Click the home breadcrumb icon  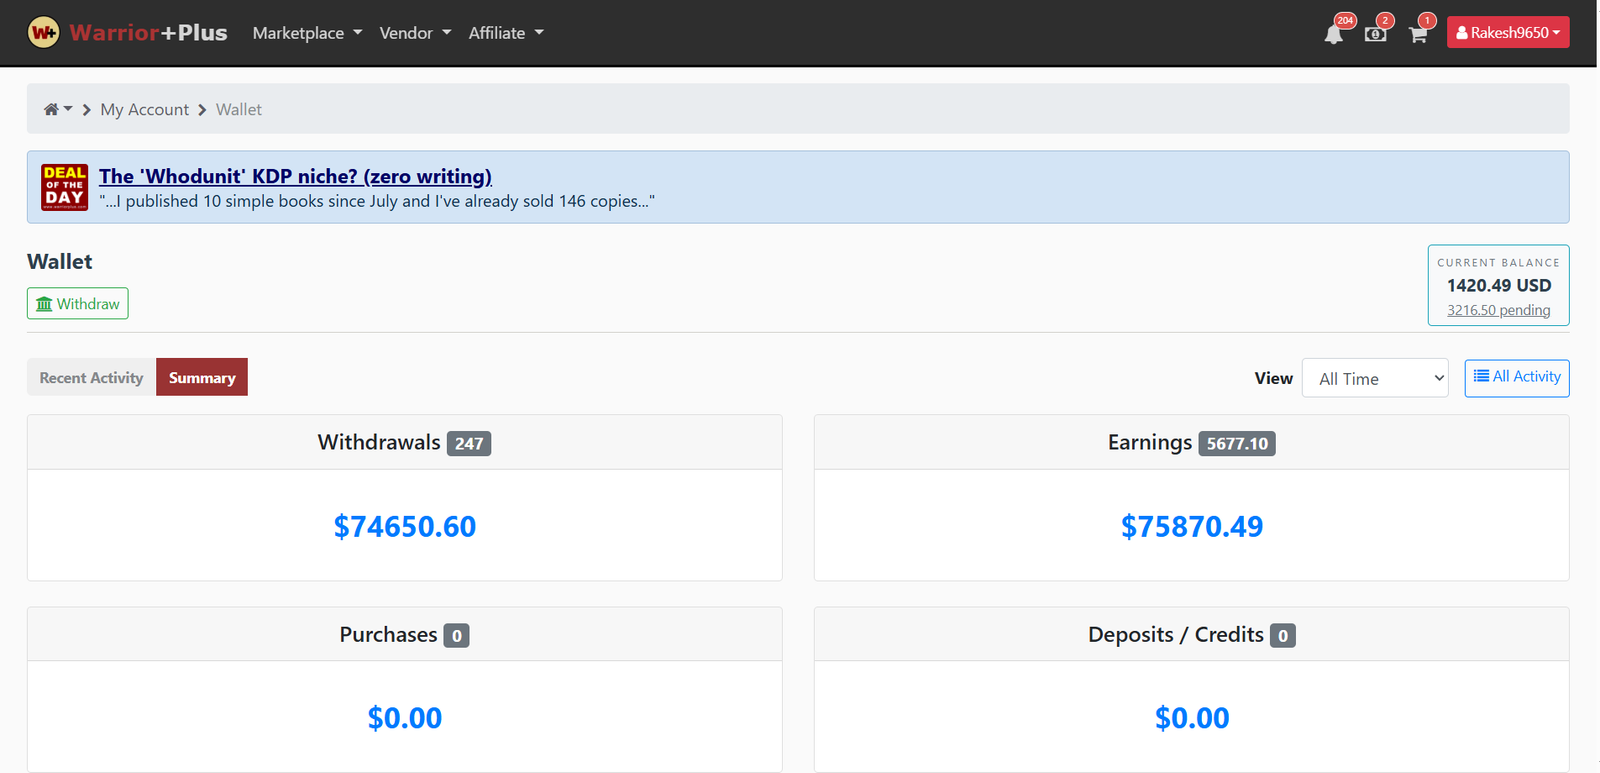51,109
